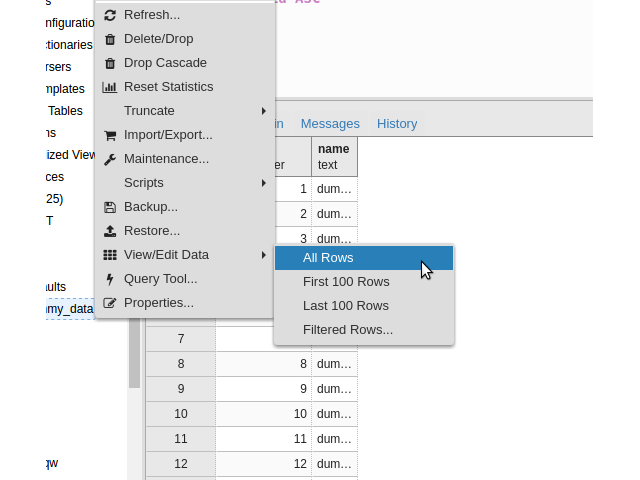This screenshot has height=480, width=640.
Task: Choose Refresh... from the context menu
Action: pyautogui.click(x=184, y=15)
